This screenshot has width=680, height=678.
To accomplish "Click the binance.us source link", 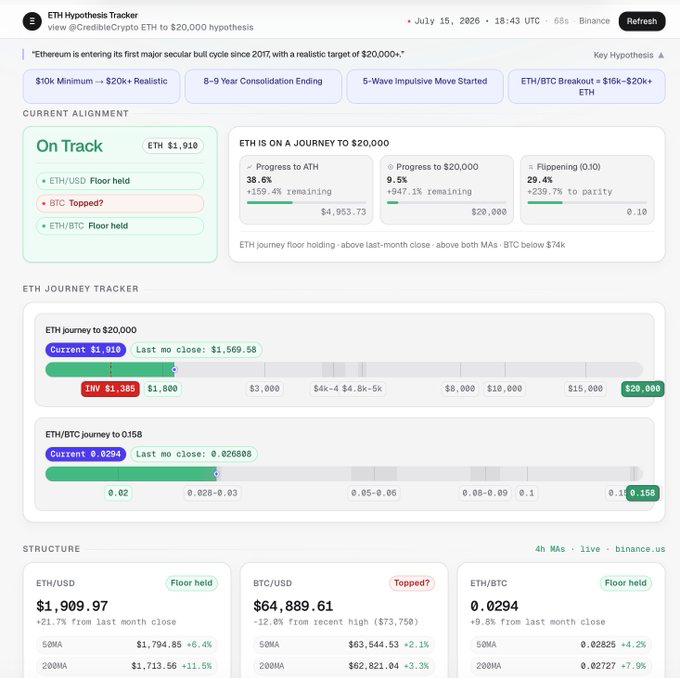I will (x=640, y=549).
